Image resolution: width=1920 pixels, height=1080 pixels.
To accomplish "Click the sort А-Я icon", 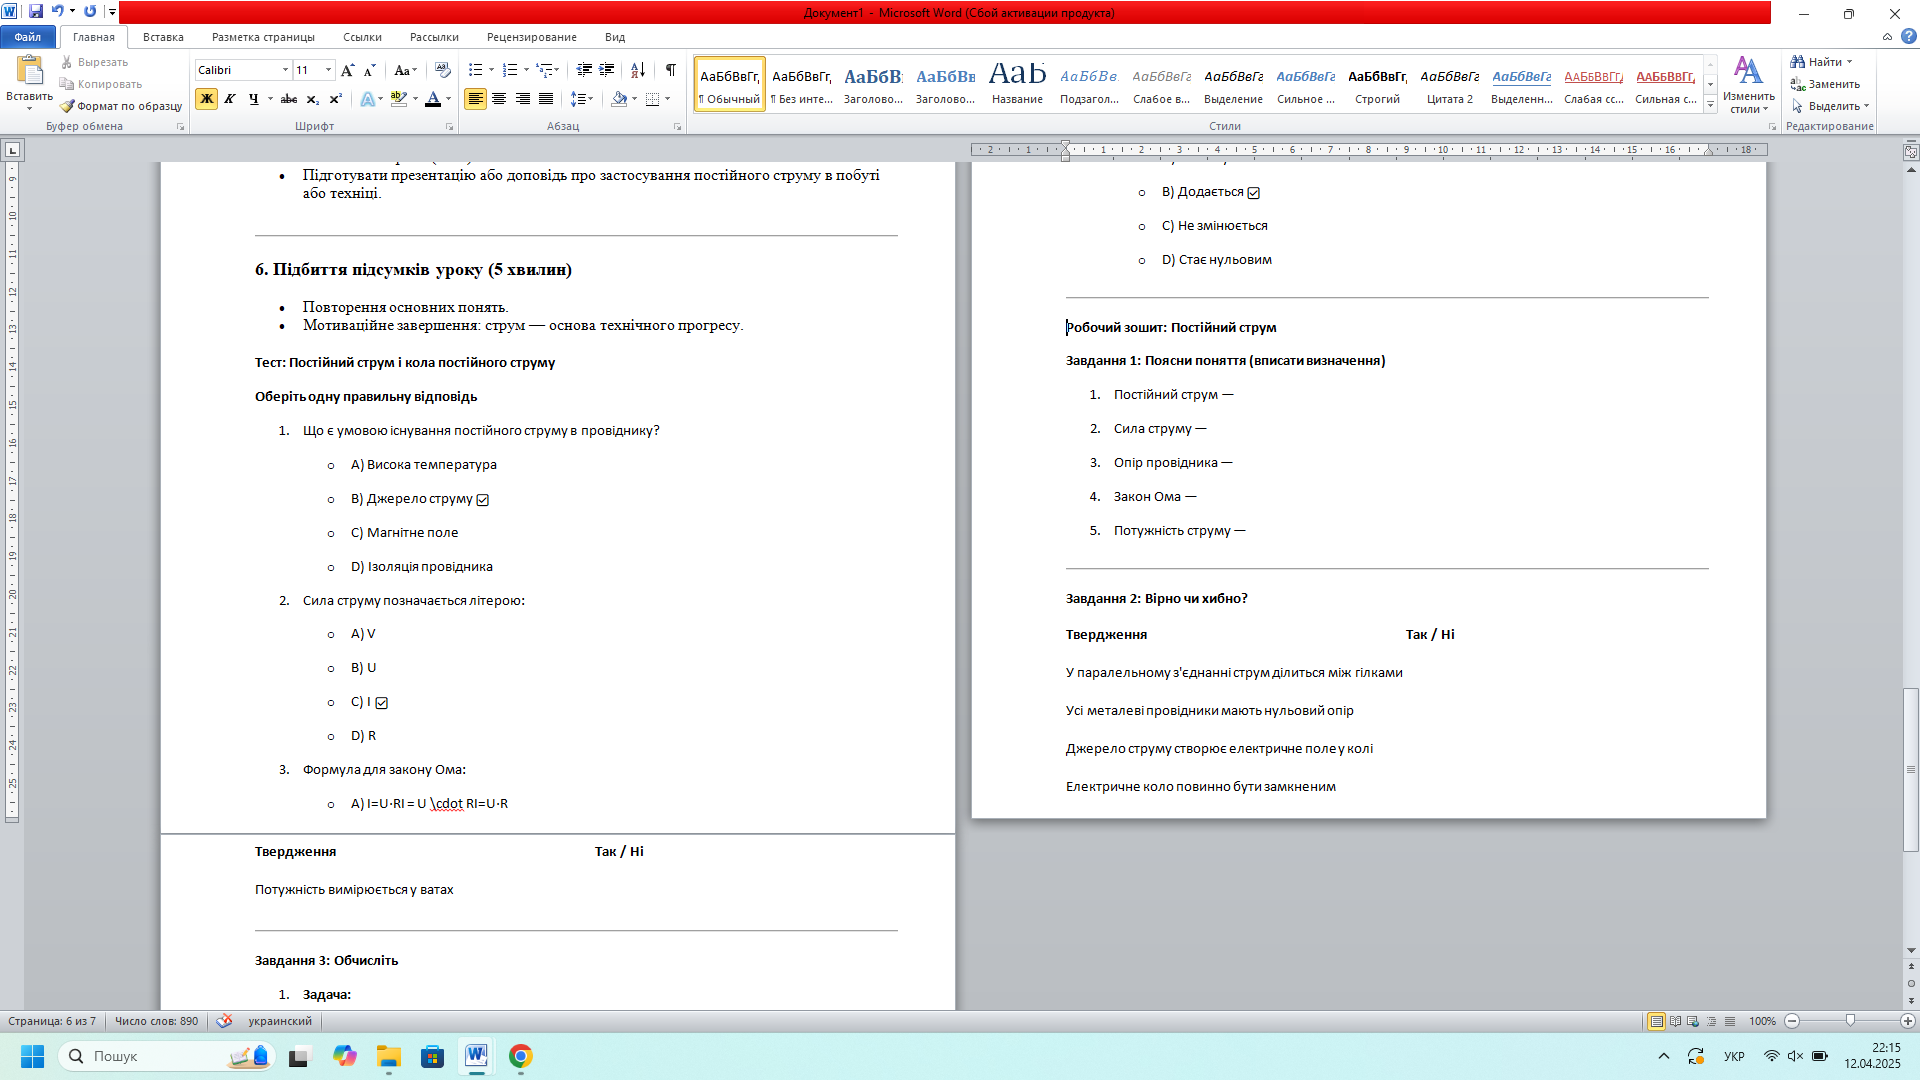I will 637,70.
